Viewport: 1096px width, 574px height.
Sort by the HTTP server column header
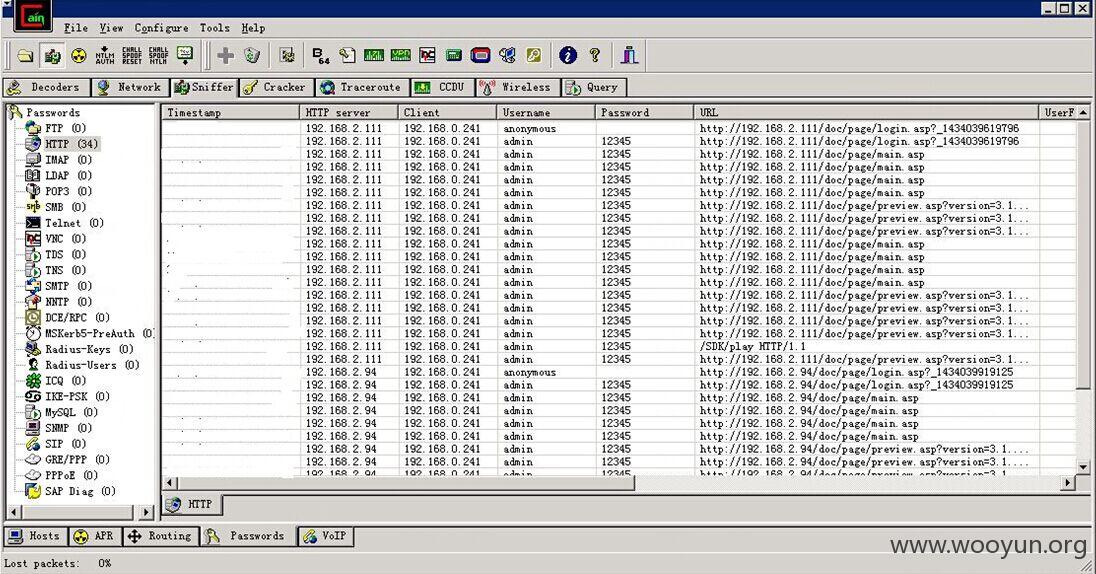349,113
